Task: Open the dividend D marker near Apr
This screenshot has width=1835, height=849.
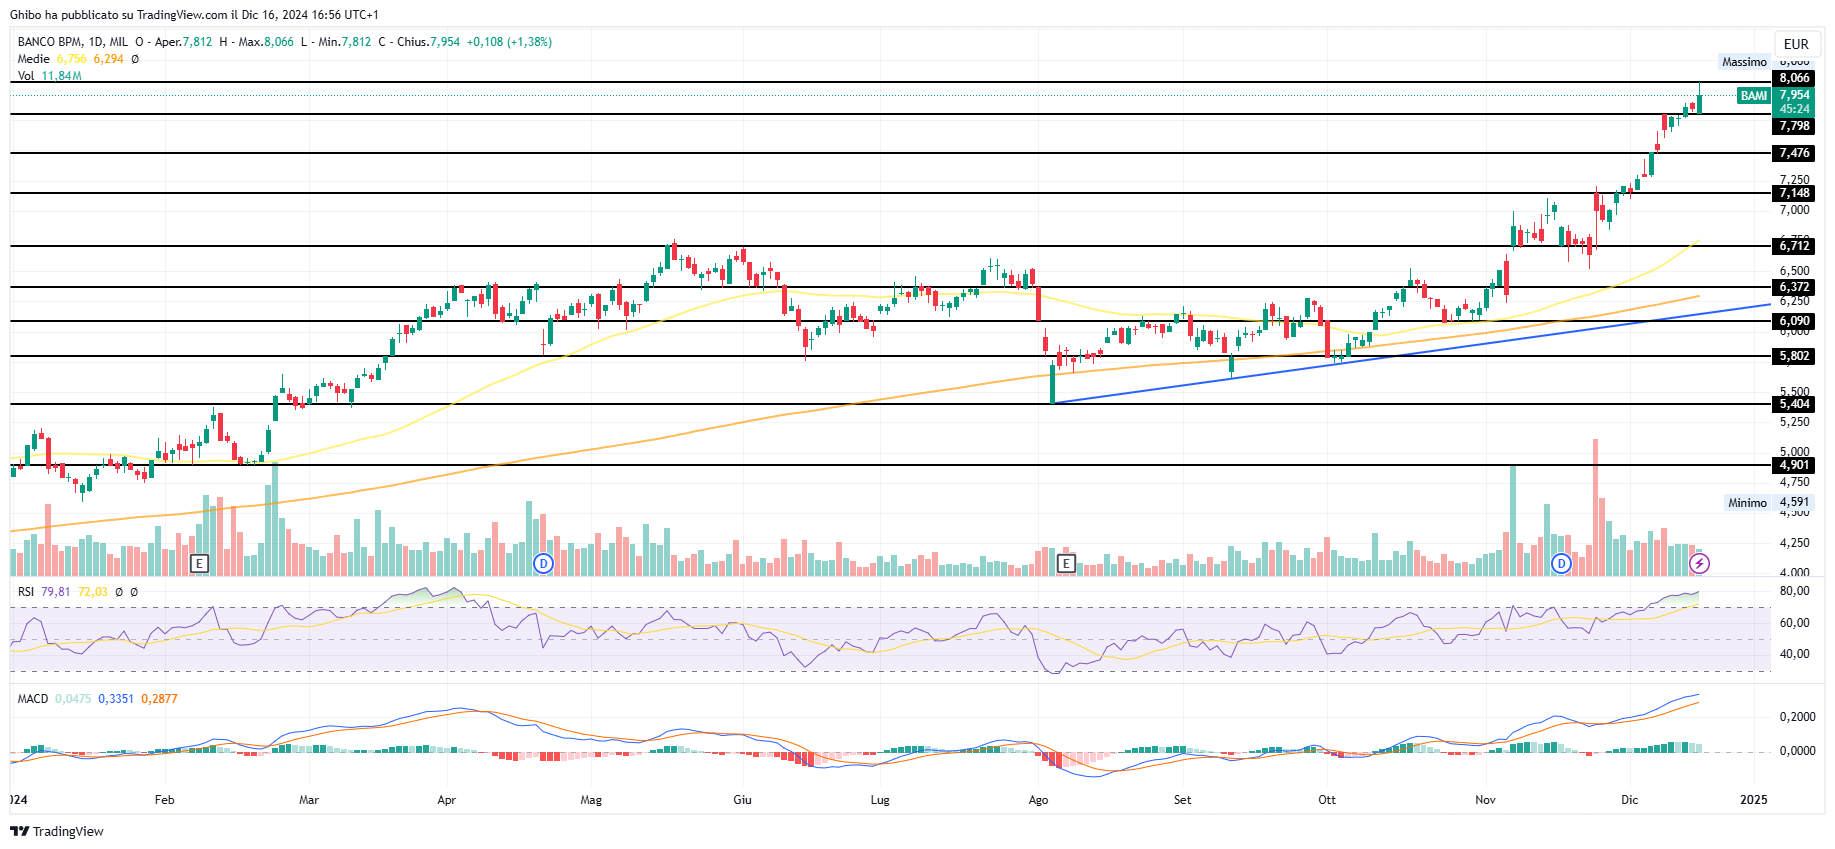Action: (543, 563)
